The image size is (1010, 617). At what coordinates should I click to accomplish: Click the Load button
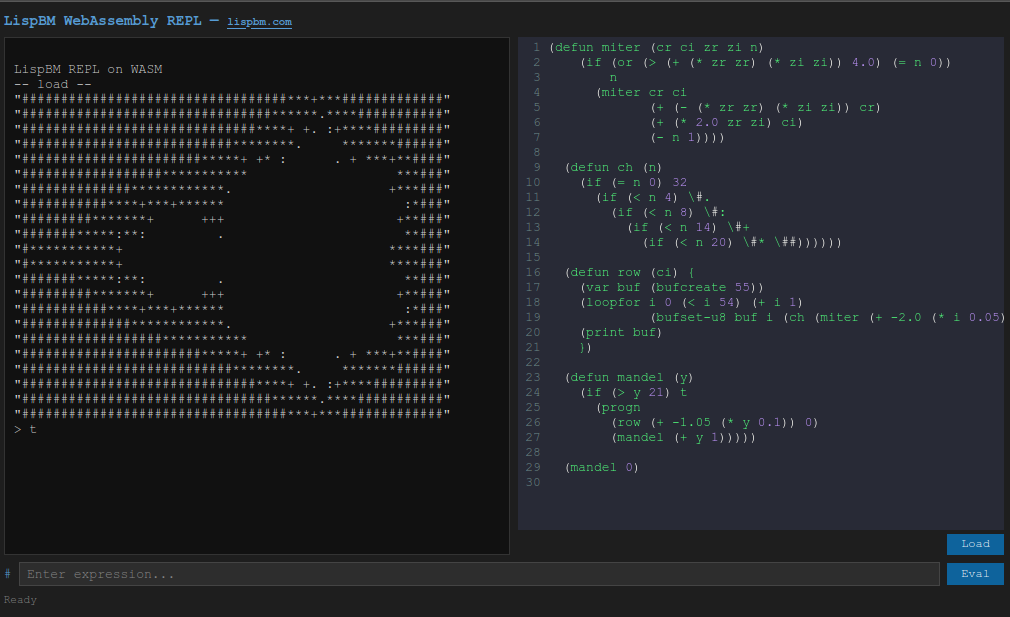tap(974, 544)
